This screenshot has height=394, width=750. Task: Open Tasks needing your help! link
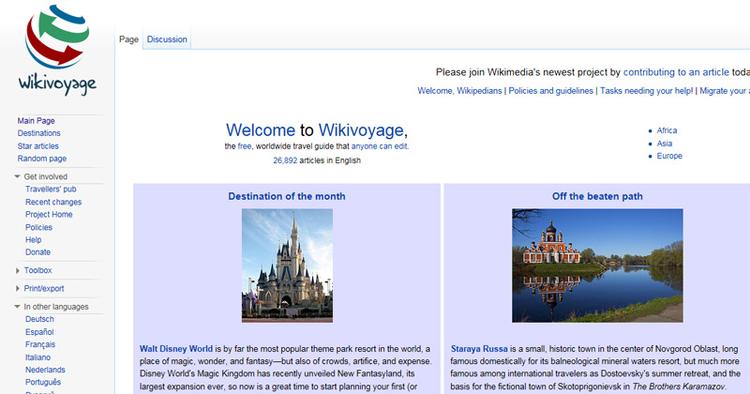click(x=646, y=91)
